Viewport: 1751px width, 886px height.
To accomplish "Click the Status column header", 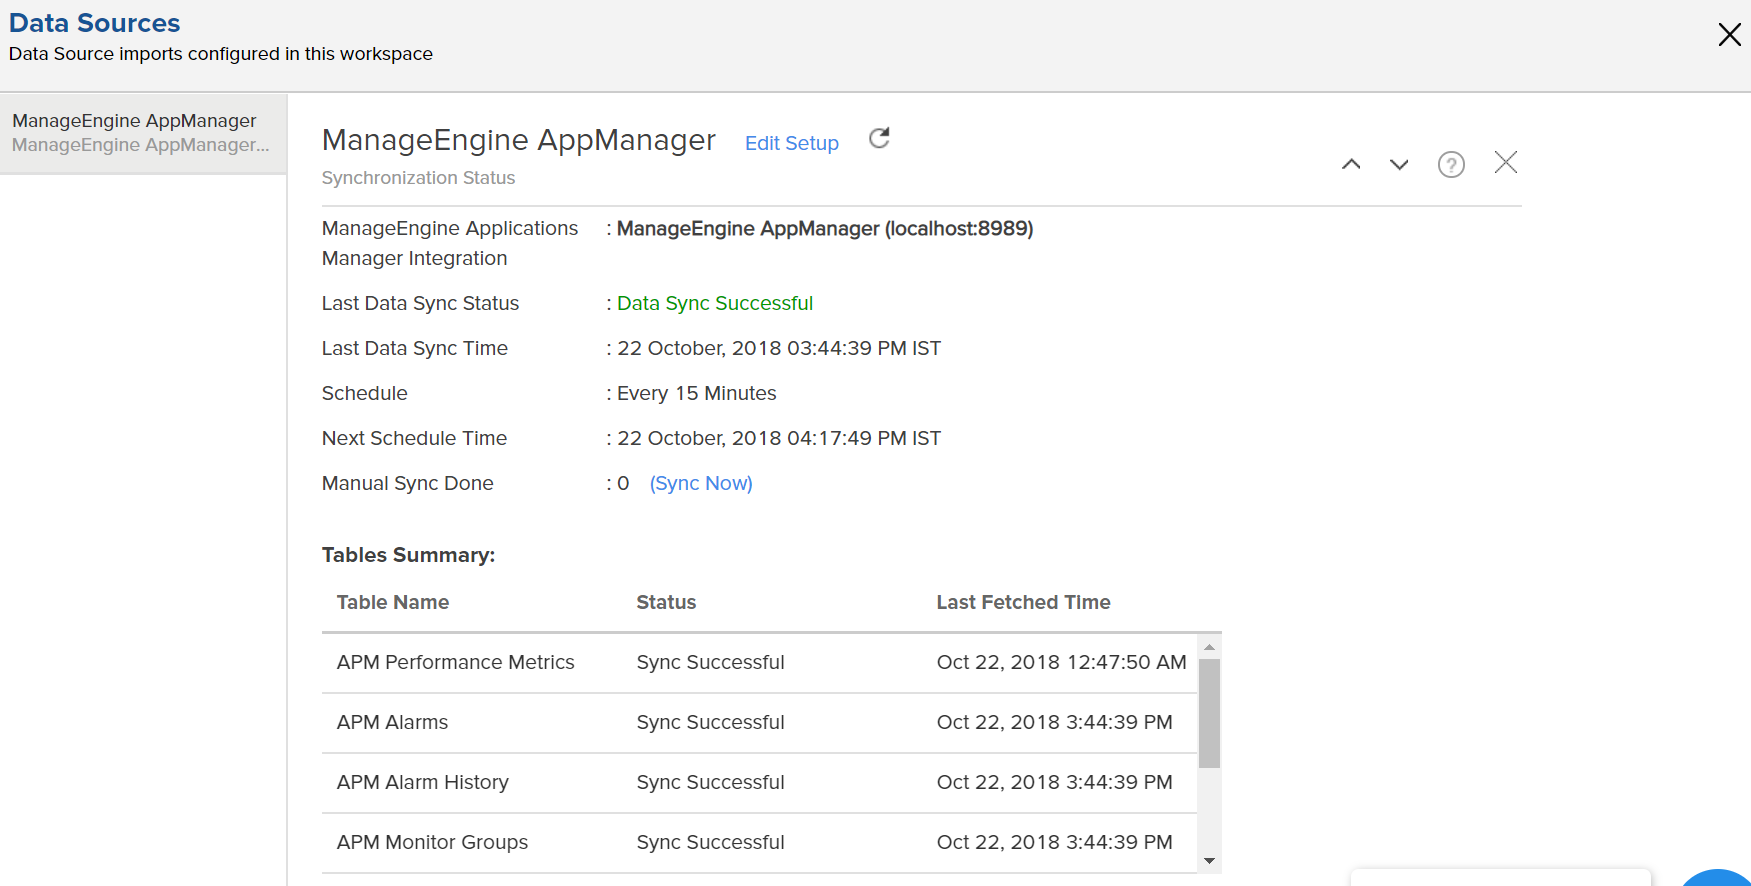I will tap(666, 602).
